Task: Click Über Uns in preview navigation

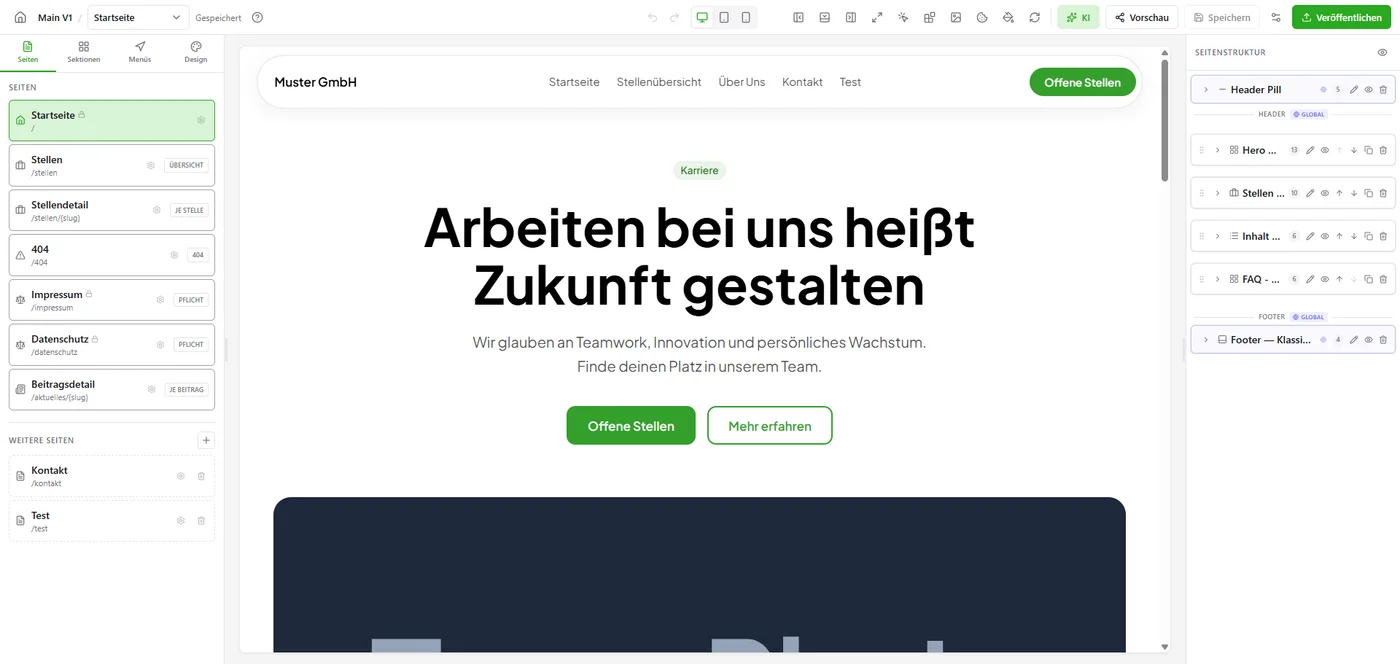Action: pyautogui.click(x=742, y=82)
